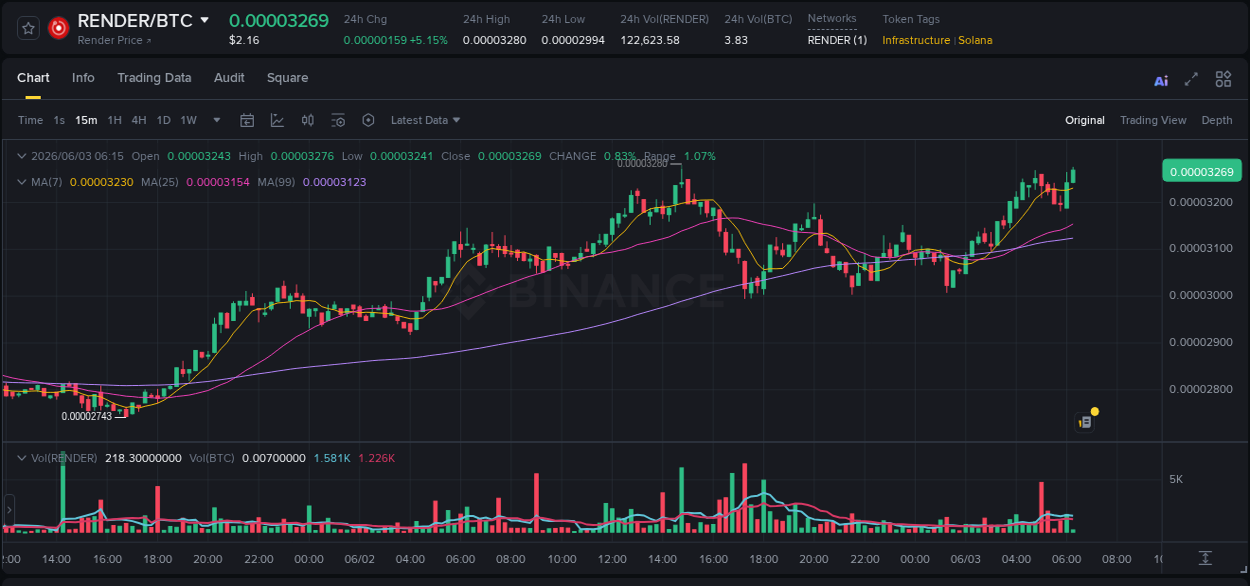Open the Latest Data dropdown
The height and width of the screenshot is (586, 1250).
(x=426, y=120)
